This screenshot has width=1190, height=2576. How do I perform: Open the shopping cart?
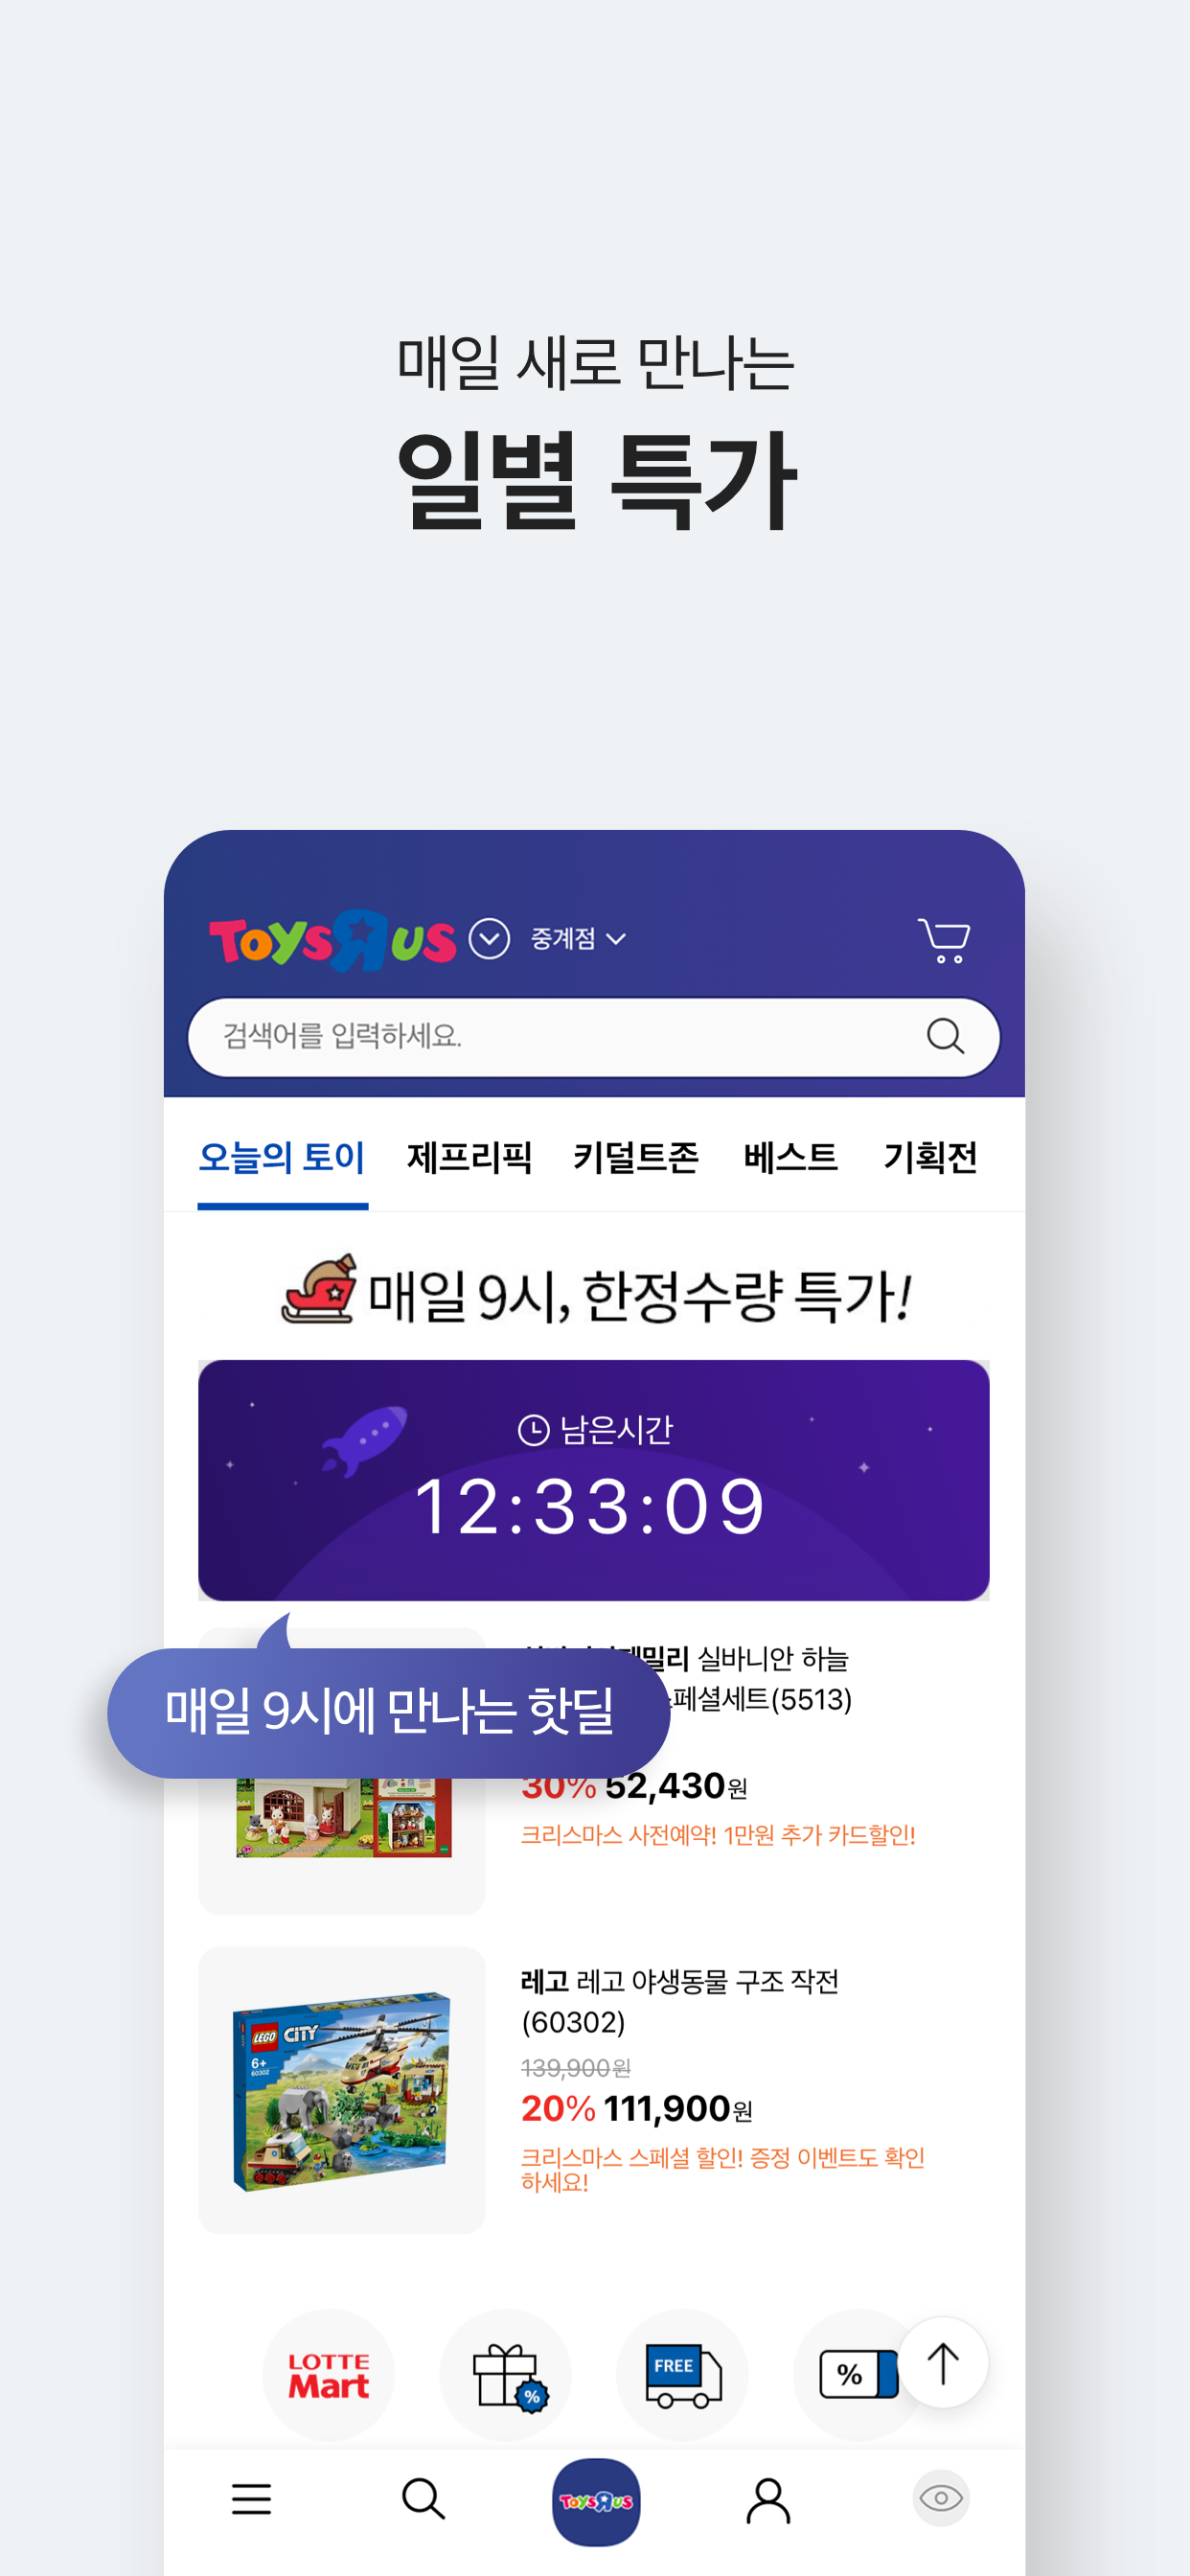coord(943,940)
